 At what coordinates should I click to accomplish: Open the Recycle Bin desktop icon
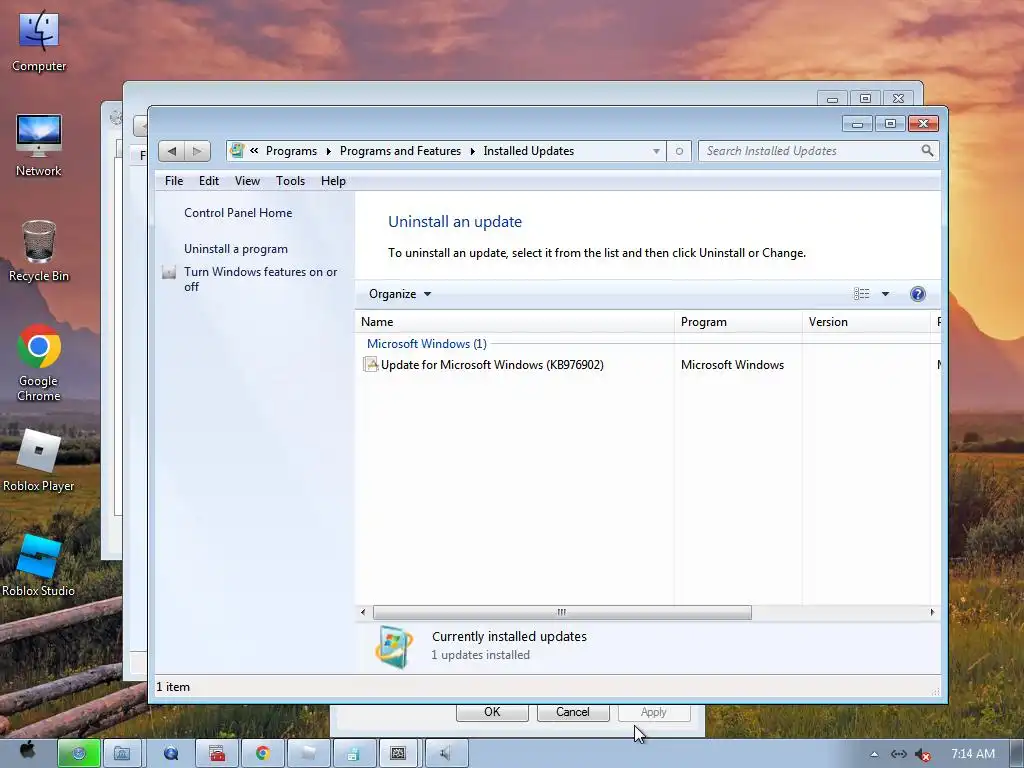click(39, 250)
